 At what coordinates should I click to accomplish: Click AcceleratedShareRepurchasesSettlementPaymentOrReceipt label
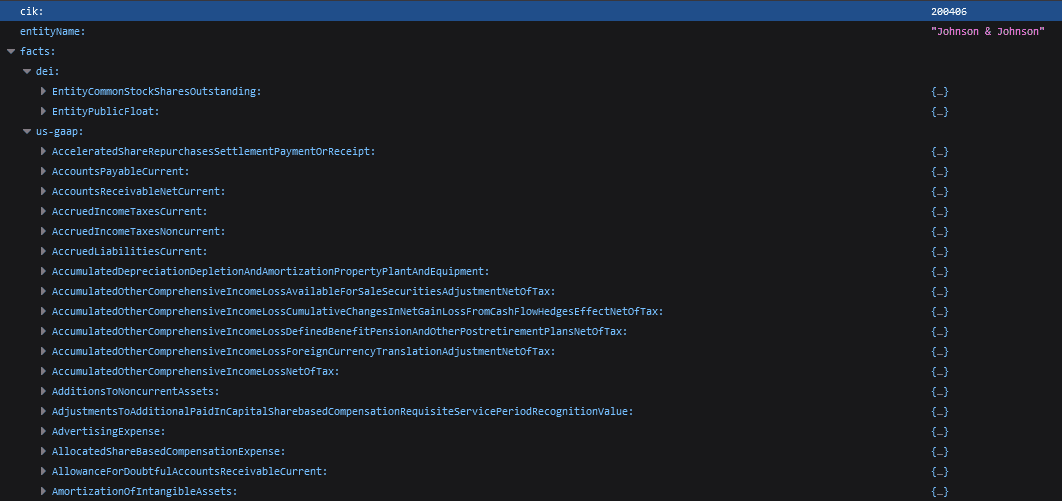[213, 152]
